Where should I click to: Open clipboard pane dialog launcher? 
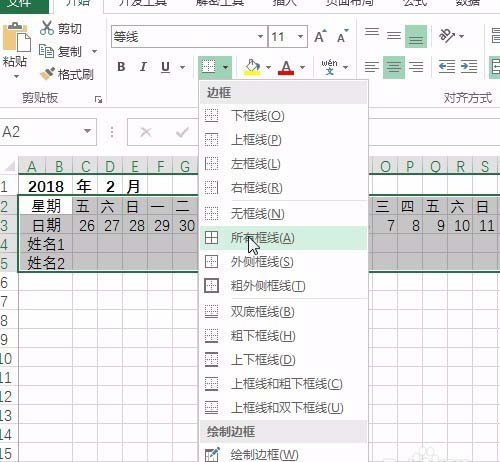[x=98, y=99]
